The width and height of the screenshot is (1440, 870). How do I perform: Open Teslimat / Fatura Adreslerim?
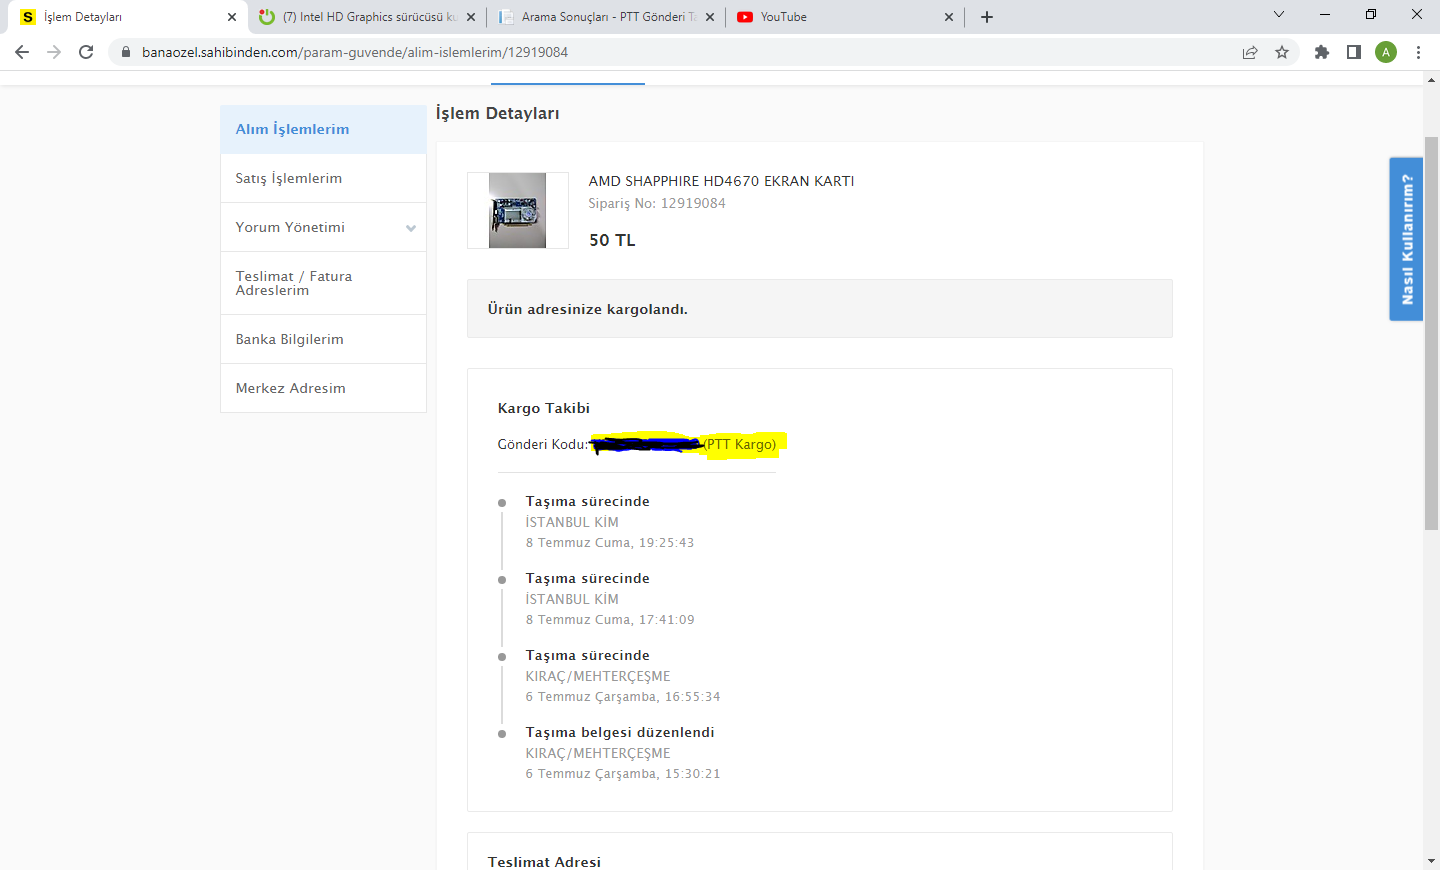coord(323,283)
